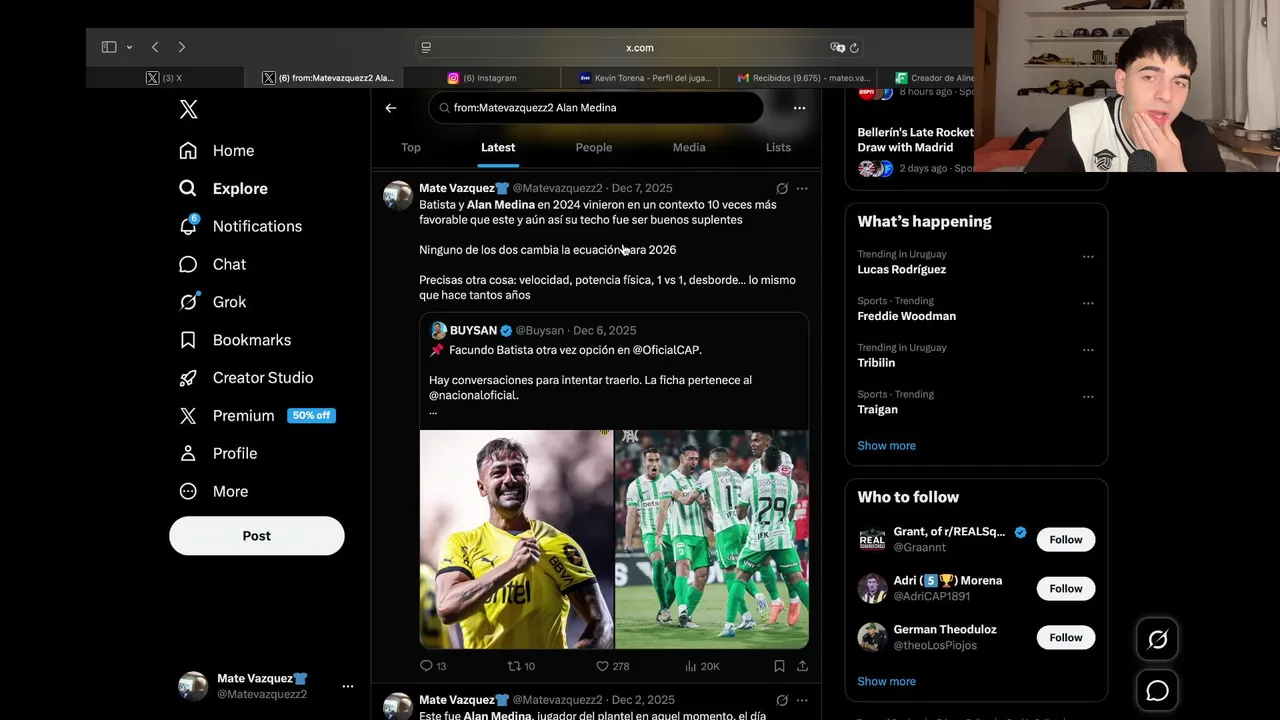Screen dimensions: 1280x720
Task: Open Traigan trending topic
Action: click(x=877, y=409)
